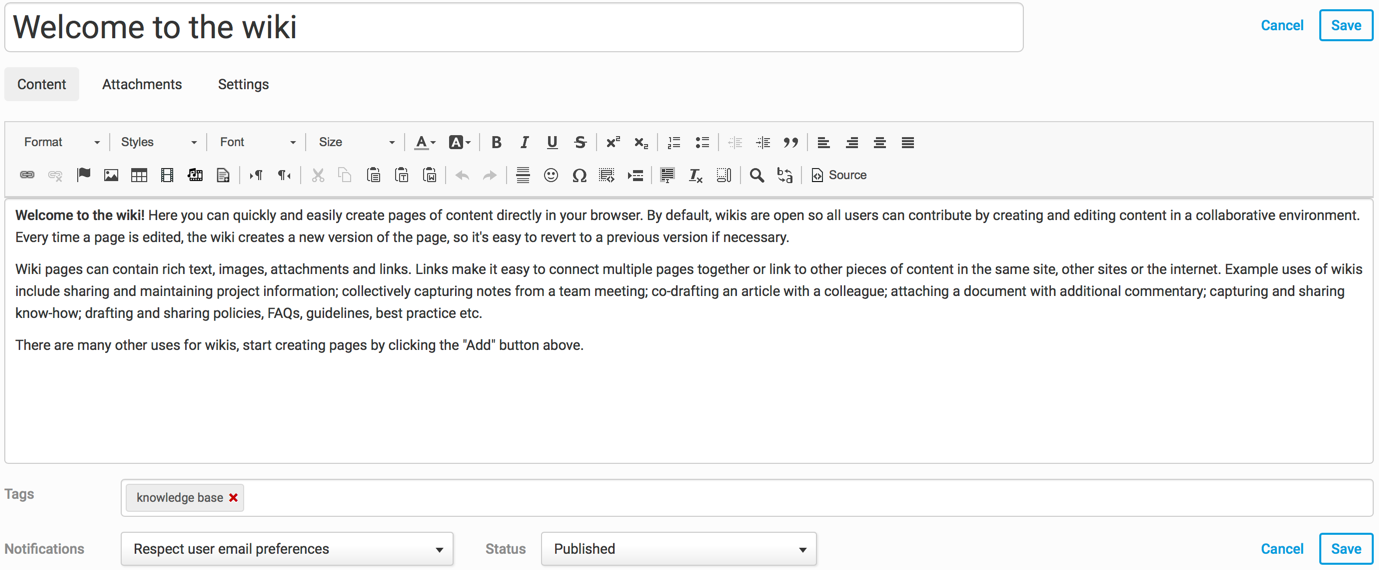Click the "Welcome to the wiki" title field

(x=514, y=27)
